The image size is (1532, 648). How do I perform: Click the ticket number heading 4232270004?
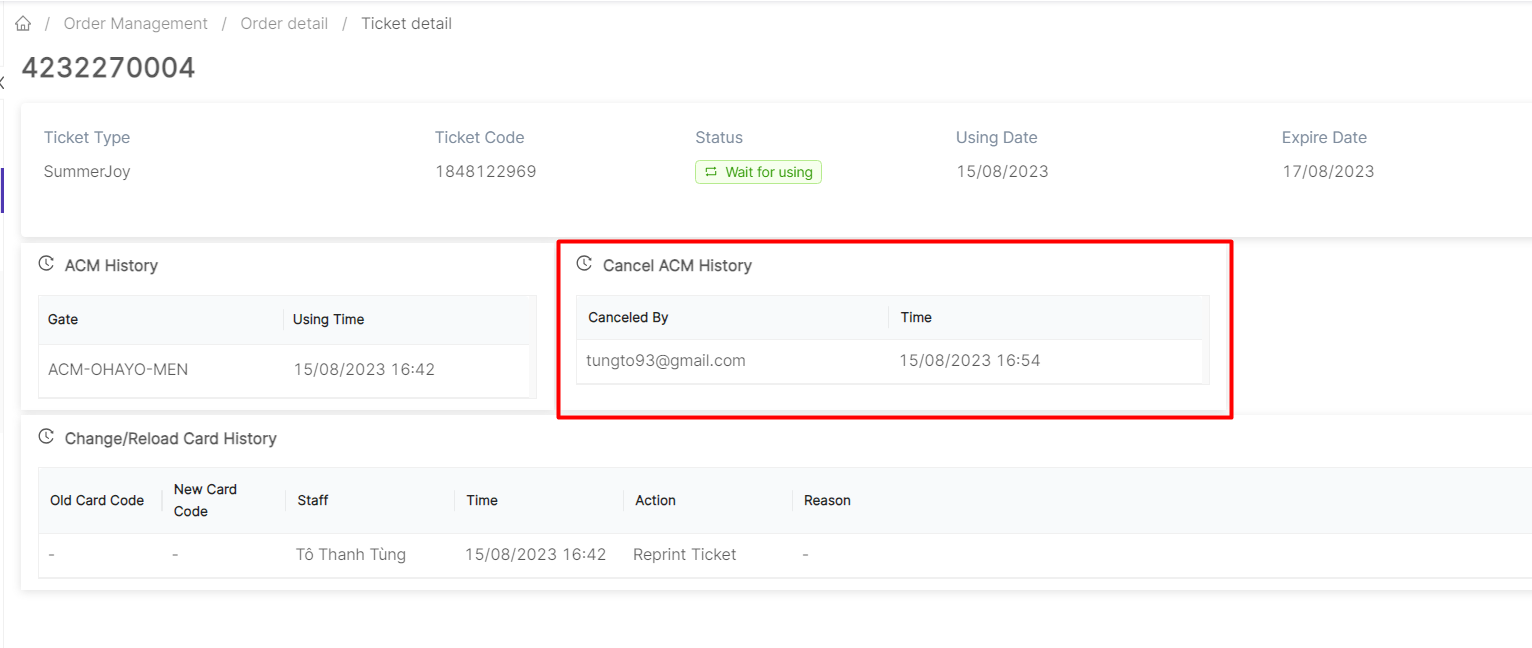click(x=108, y=67)
